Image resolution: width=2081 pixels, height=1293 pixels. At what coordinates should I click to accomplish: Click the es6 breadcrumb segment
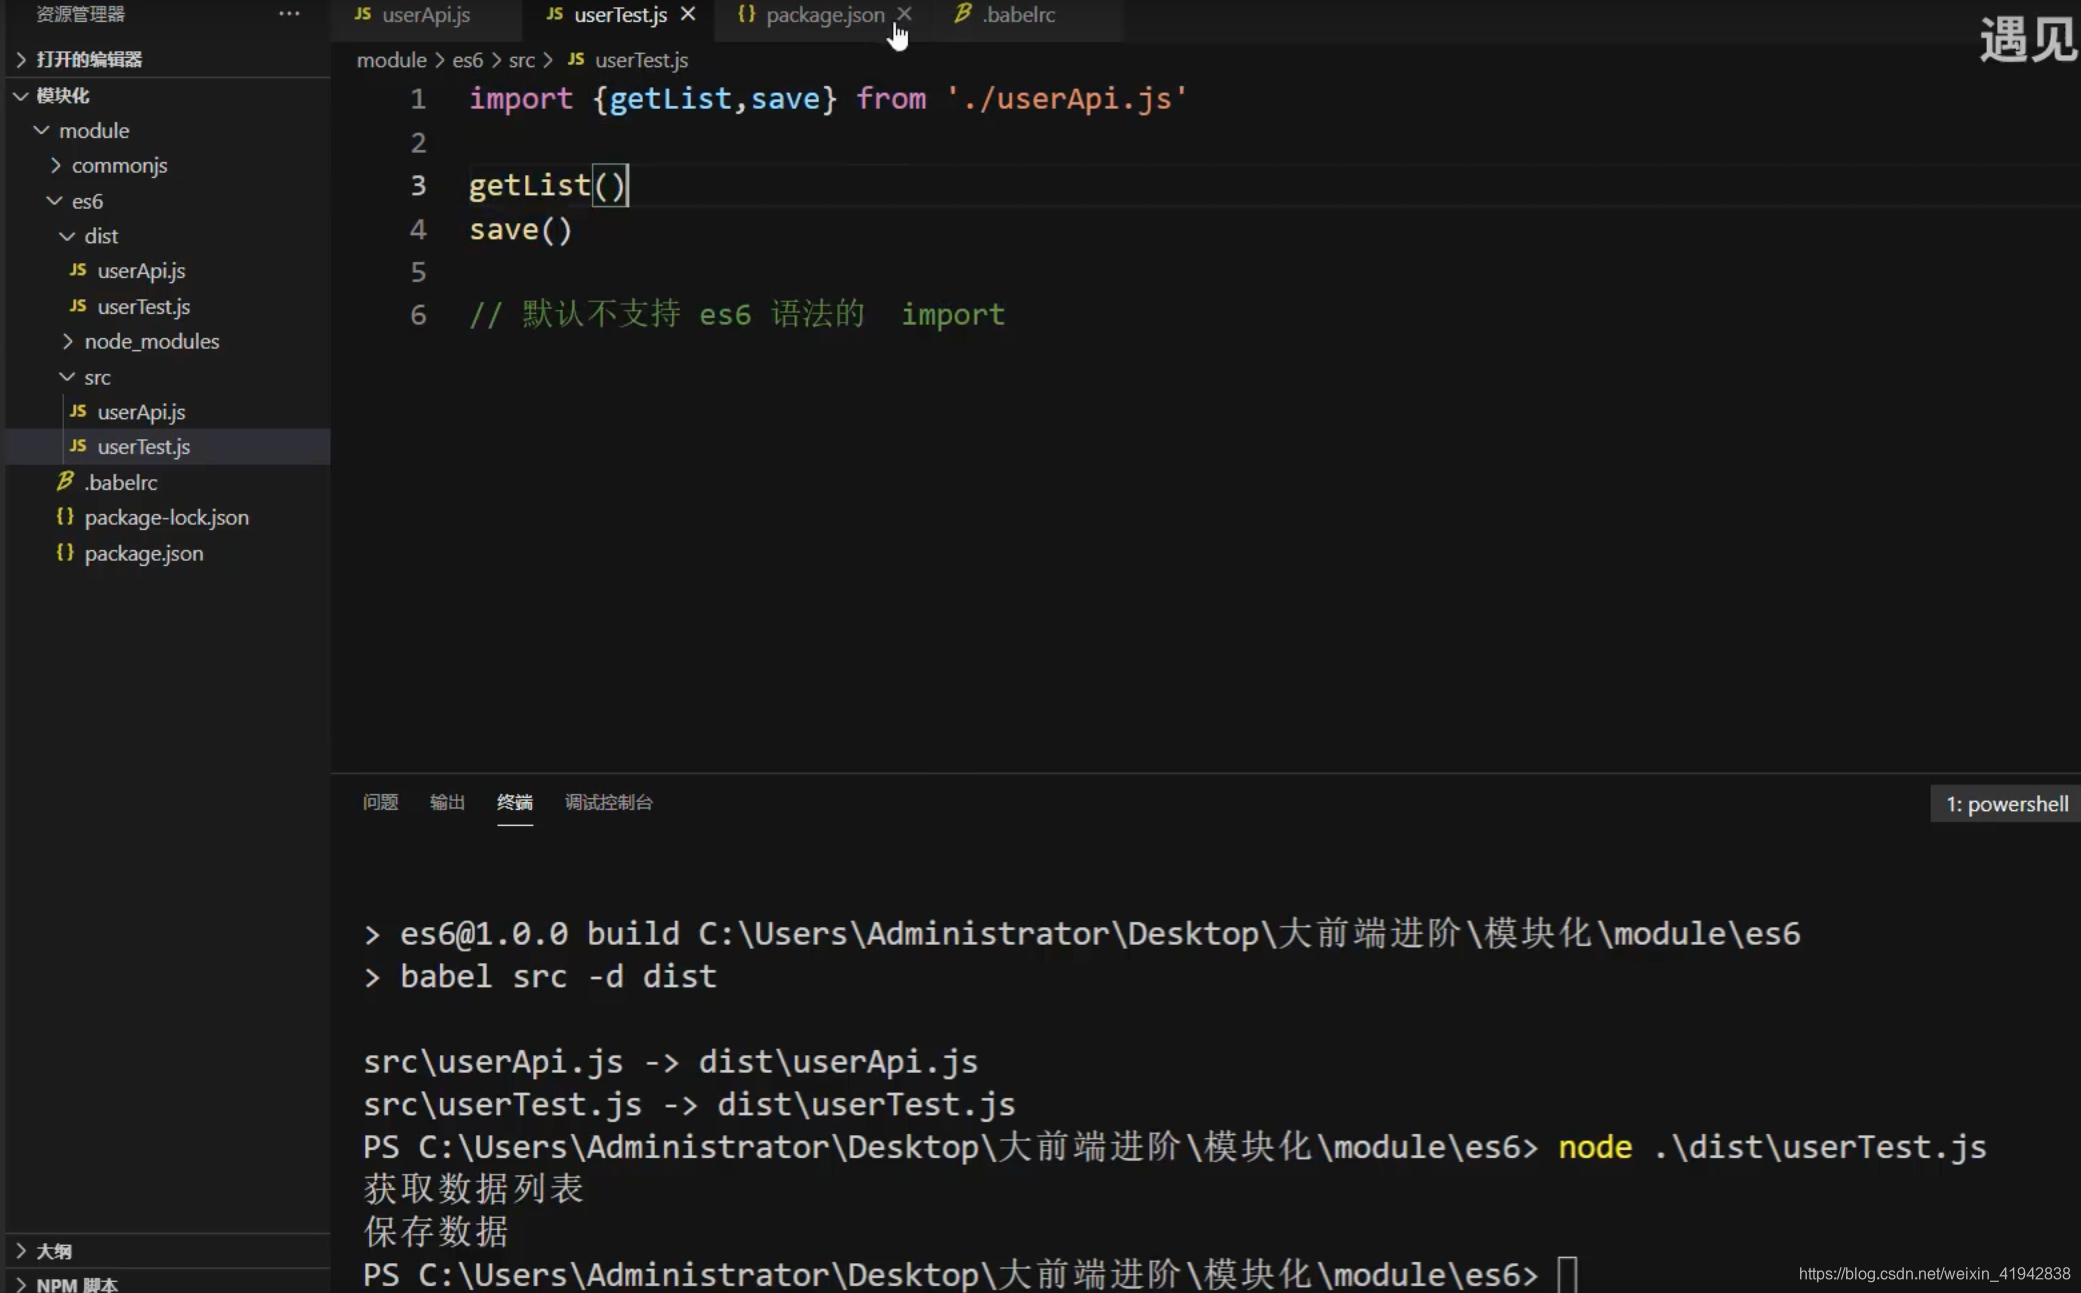click(467, 60)
